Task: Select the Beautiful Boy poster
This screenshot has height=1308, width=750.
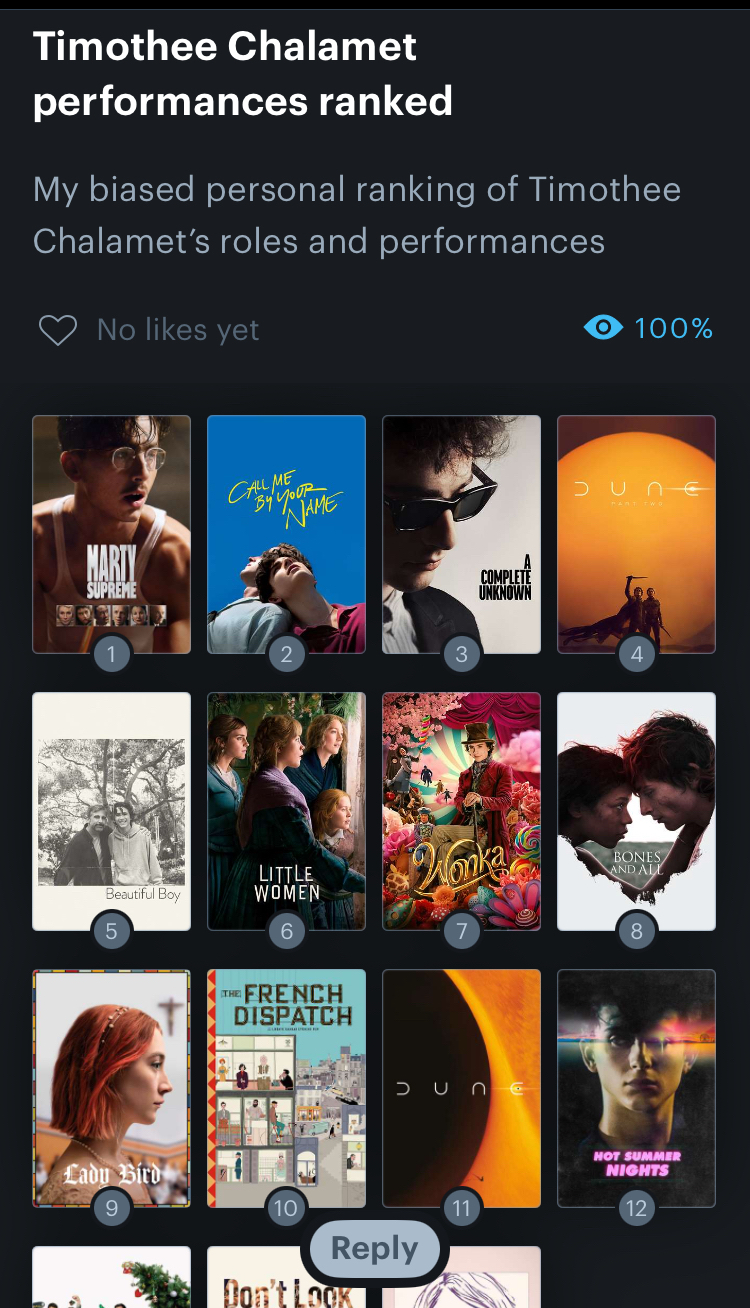Action: click(111, 805)
